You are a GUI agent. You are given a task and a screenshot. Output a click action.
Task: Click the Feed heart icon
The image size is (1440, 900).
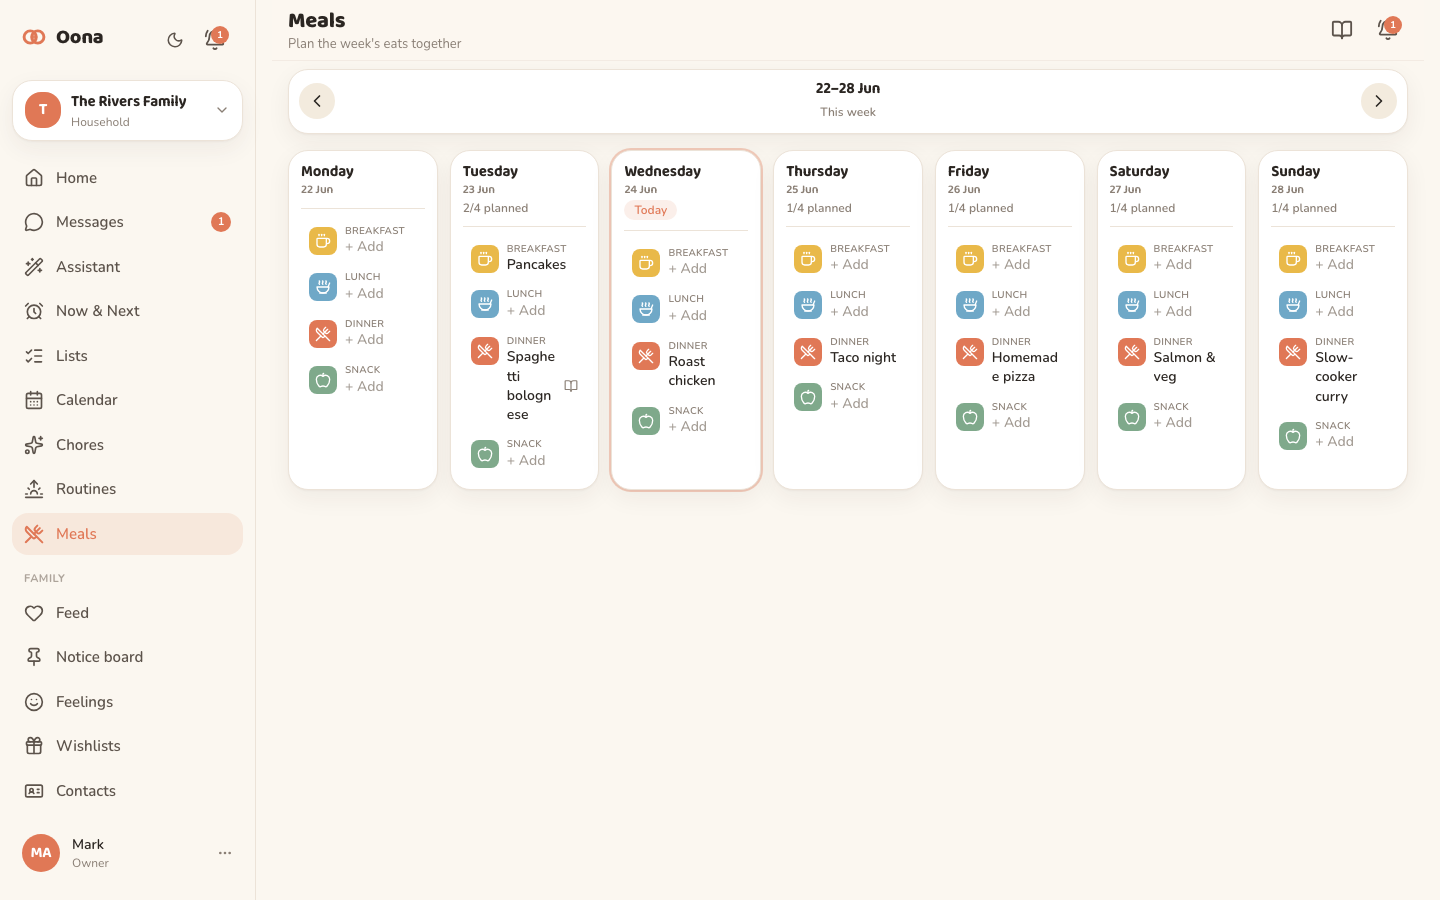34,613
